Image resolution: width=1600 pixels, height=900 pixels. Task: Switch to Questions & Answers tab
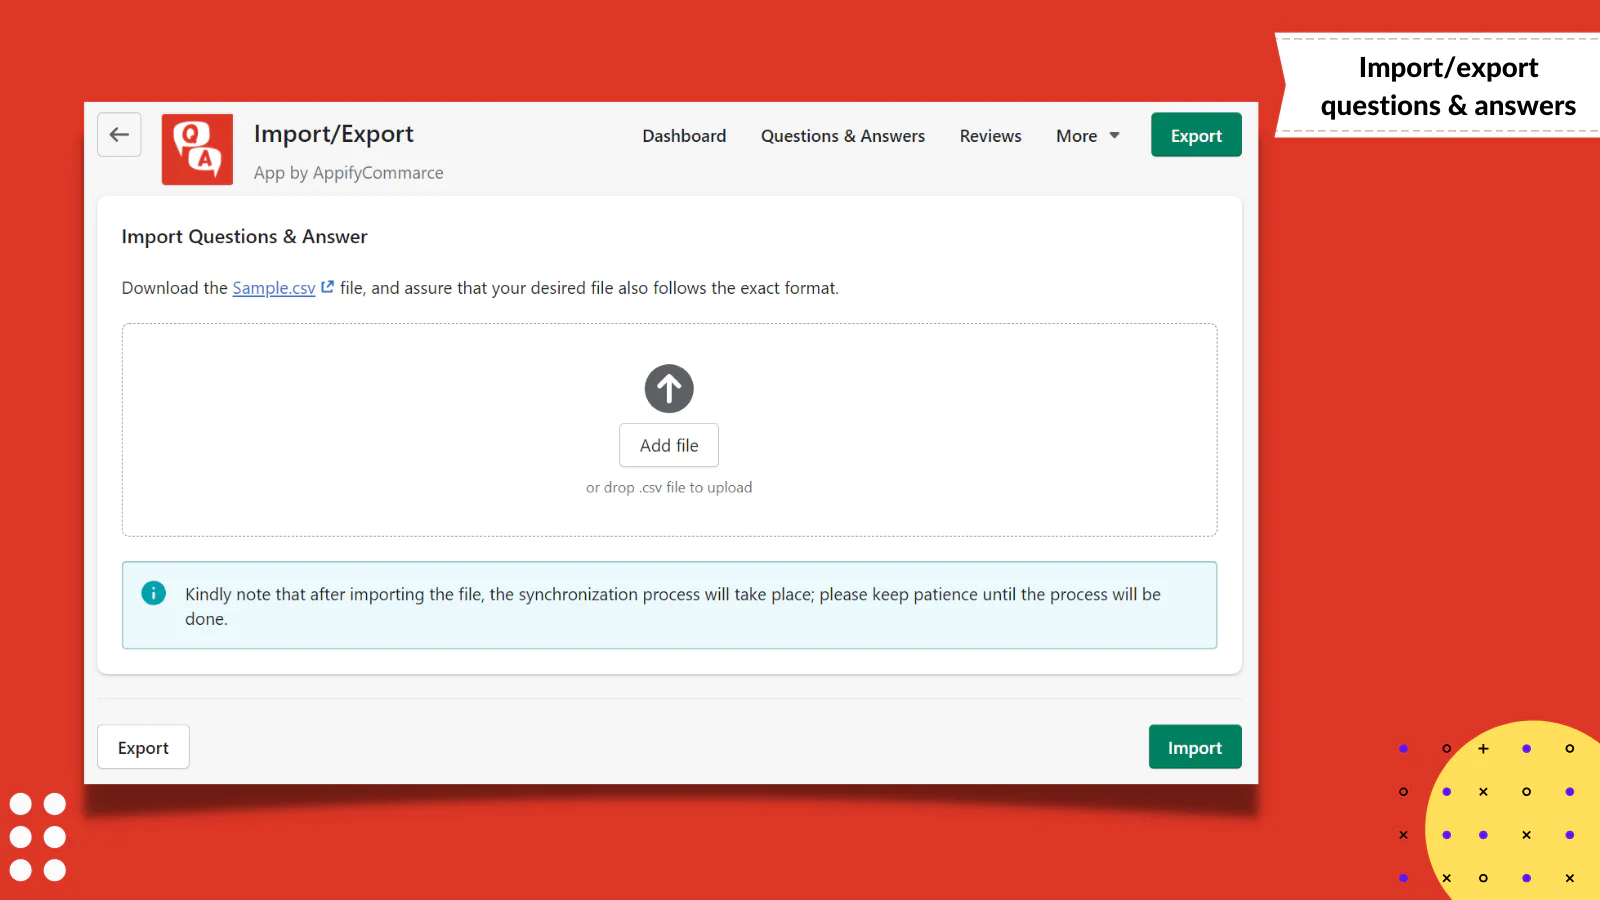tap(843, 136)
